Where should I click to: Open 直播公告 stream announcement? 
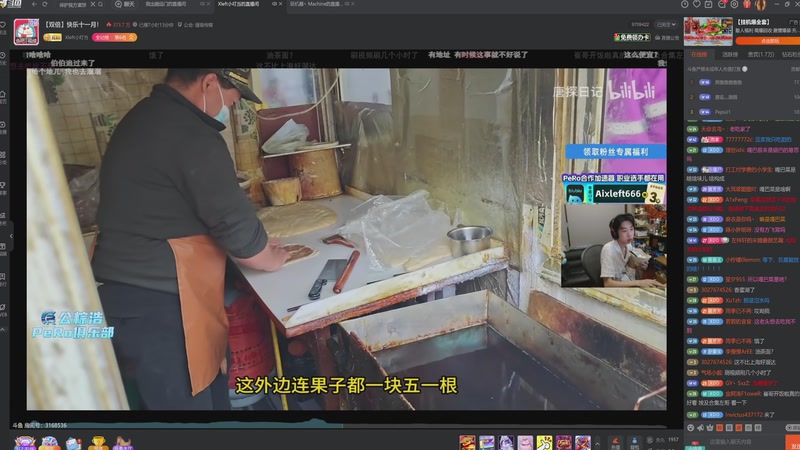pos(667,38)
